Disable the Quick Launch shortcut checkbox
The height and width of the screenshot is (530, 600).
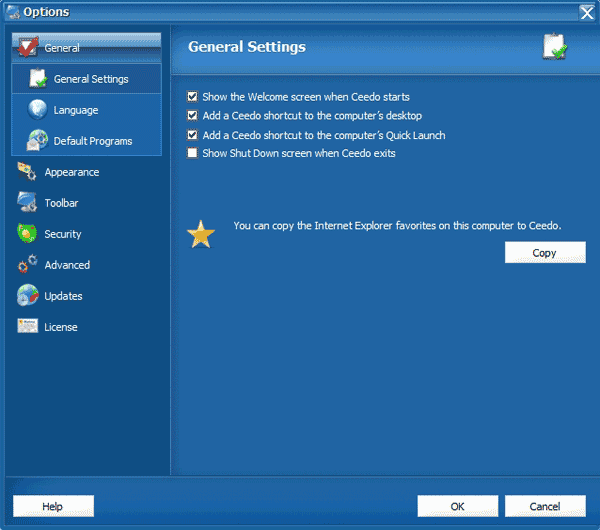click(x=192, y=135)
